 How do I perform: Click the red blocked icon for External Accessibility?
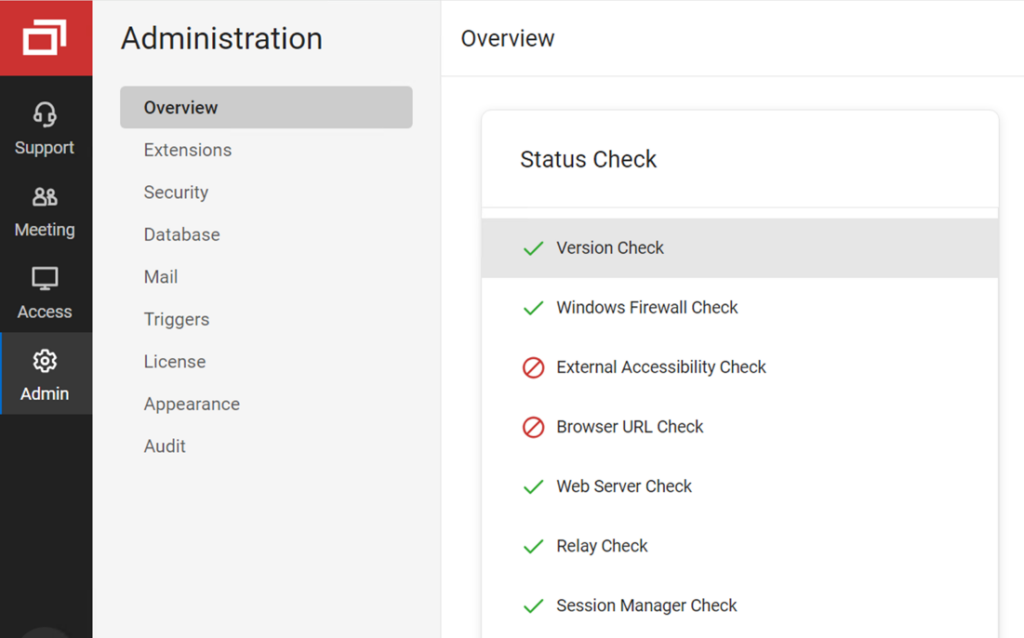[533, 368]
